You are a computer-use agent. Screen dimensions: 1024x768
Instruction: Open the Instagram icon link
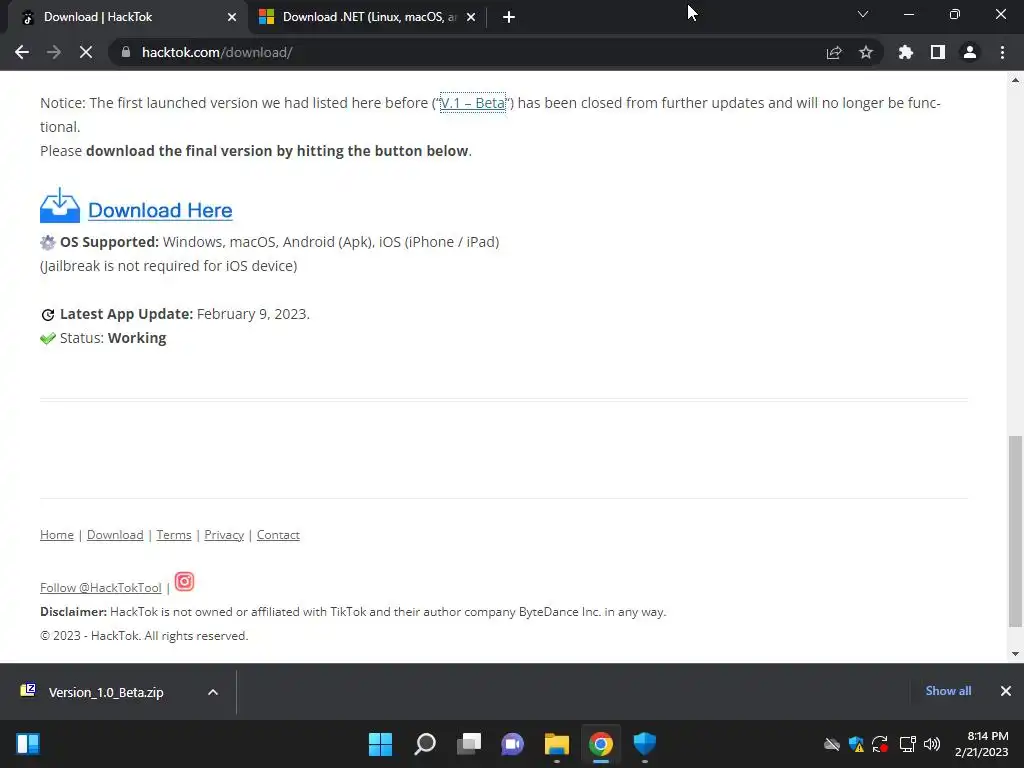click(x=185, y=581)
